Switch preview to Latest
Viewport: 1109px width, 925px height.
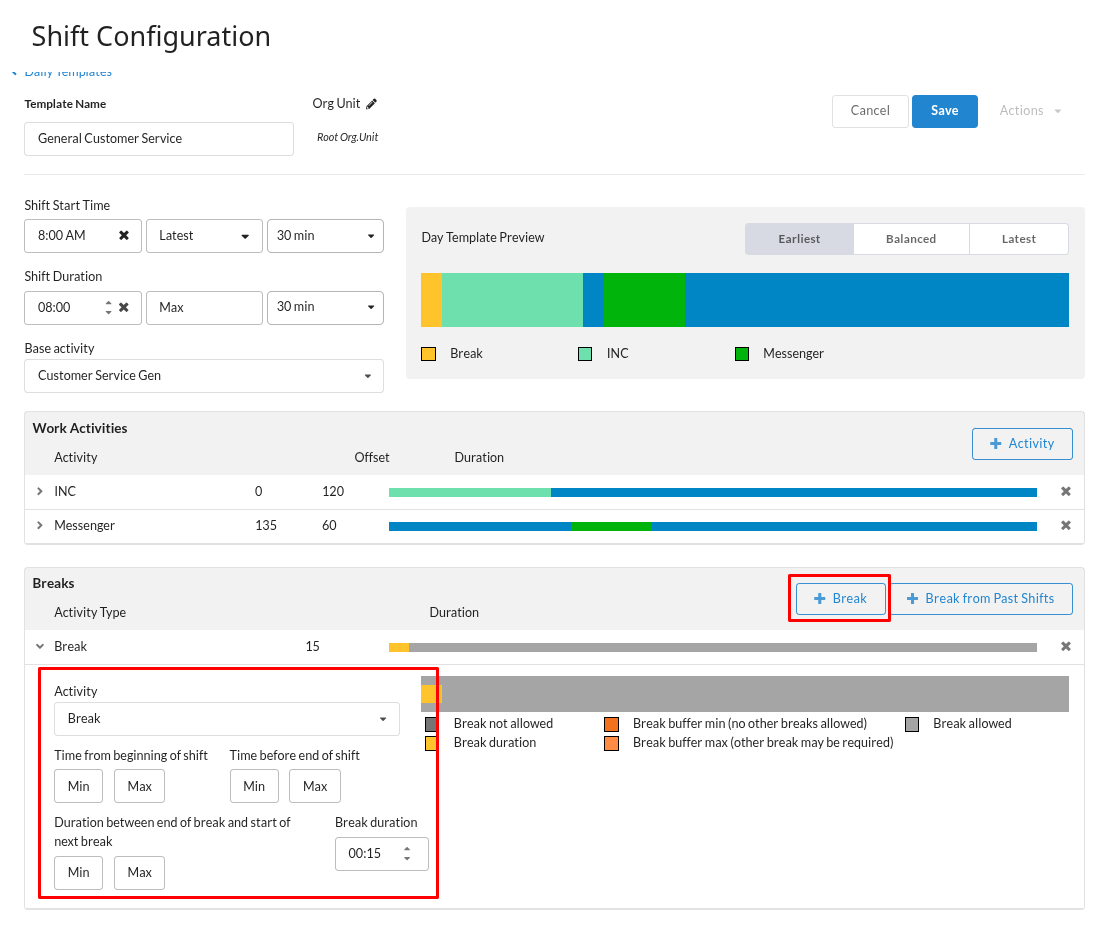click(1018, 239)
